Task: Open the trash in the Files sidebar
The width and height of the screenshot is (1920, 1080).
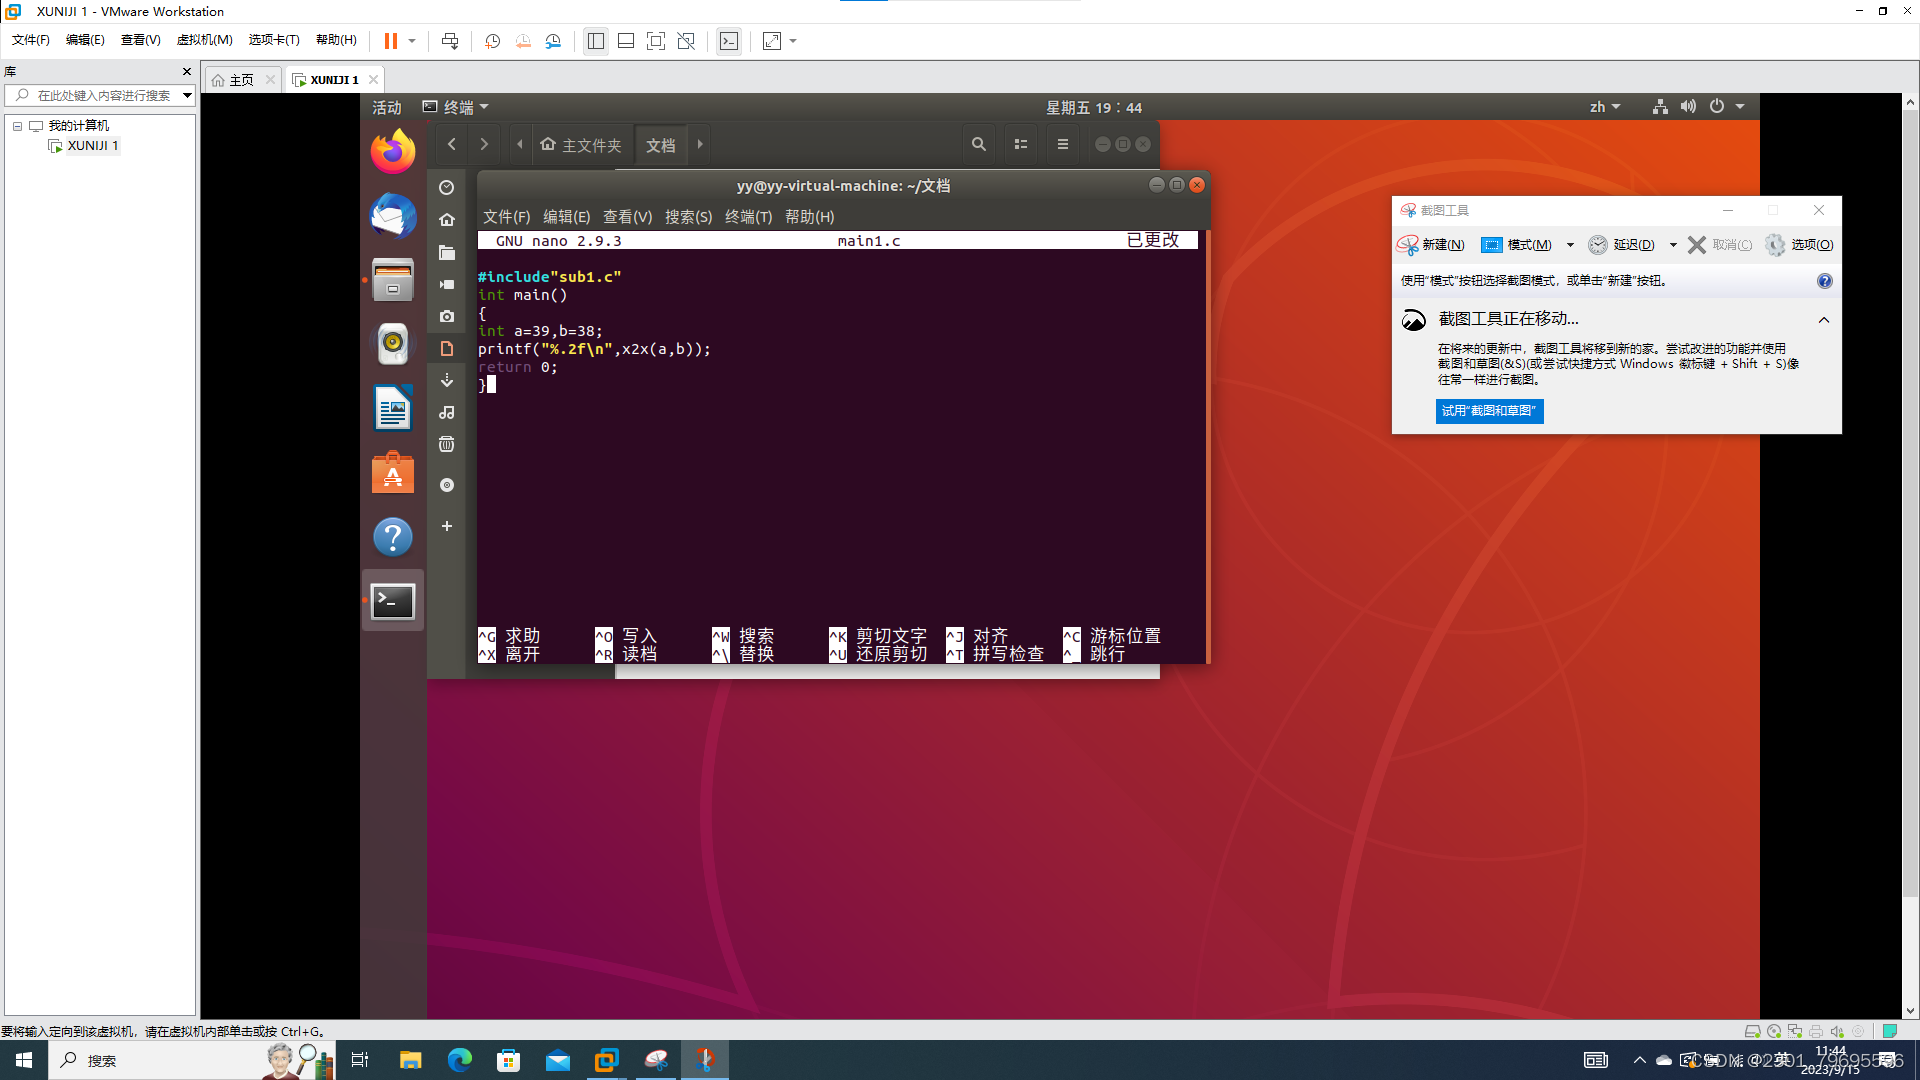Action: click(447, 444)
